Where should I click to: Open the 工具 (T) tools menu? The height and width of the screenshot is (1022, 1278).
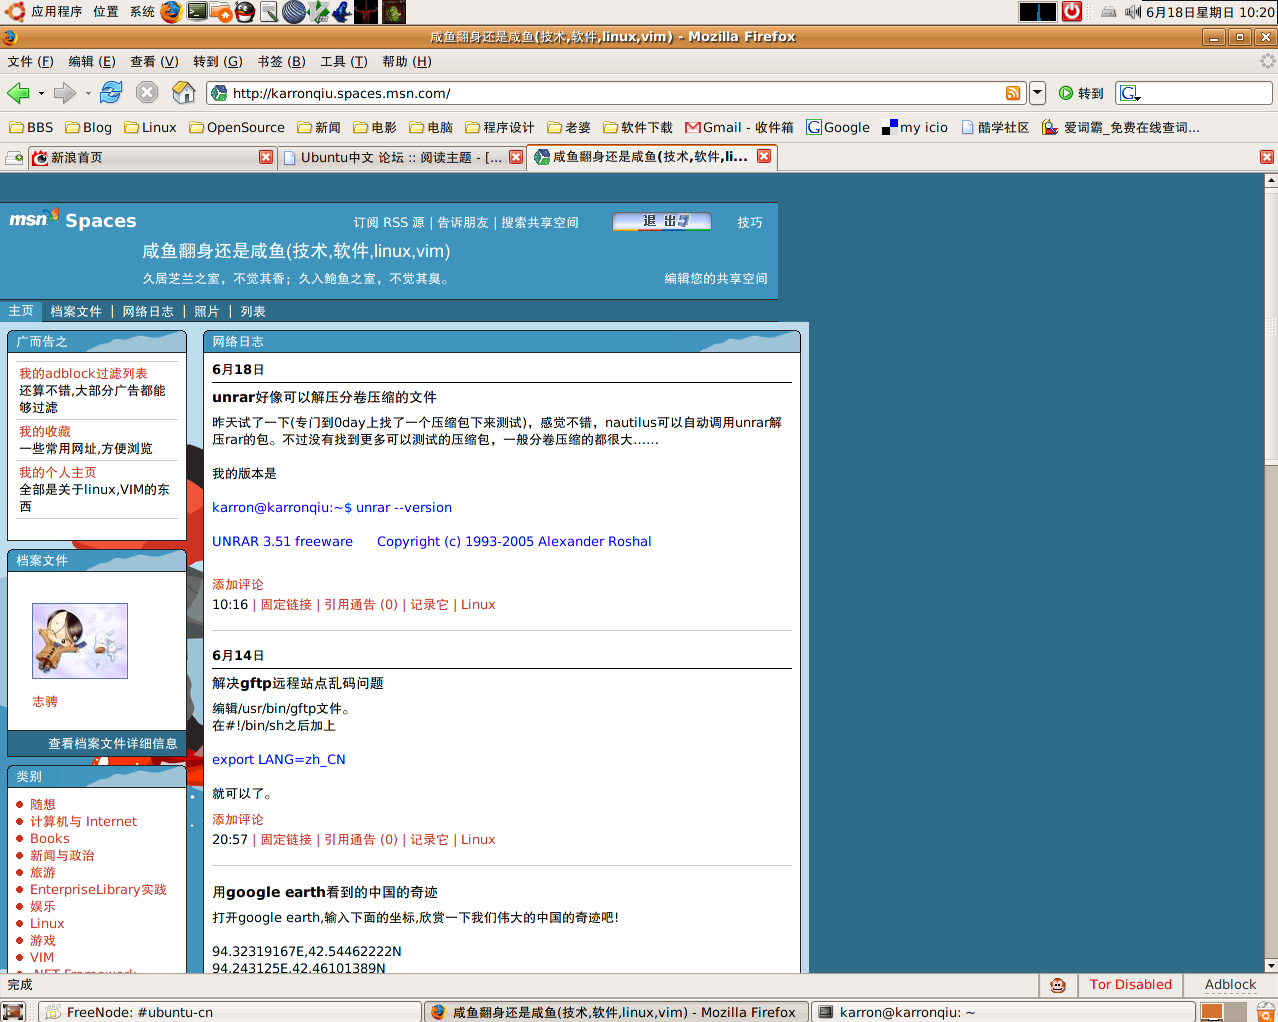(344, 62)
